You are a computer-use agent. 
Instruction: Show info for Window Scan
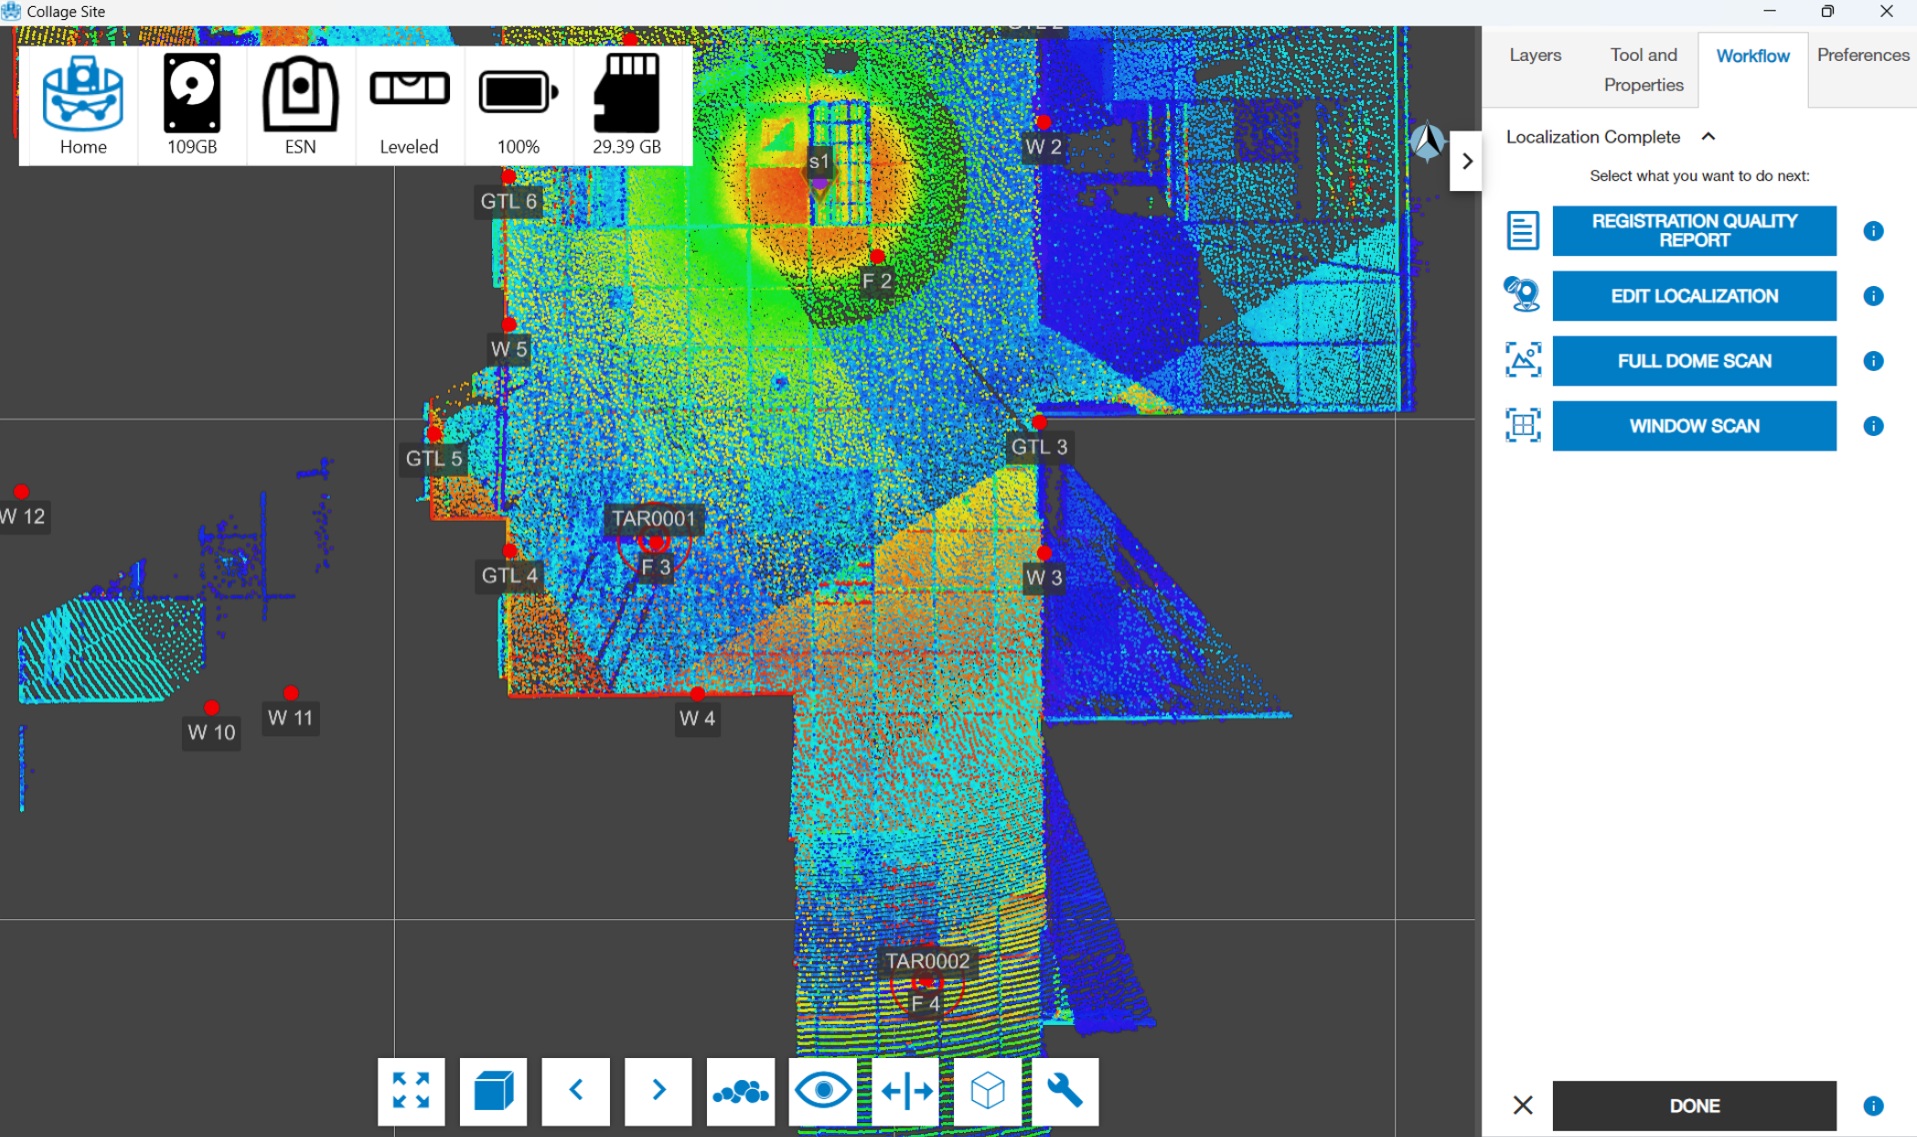[x=1873, y=426]
